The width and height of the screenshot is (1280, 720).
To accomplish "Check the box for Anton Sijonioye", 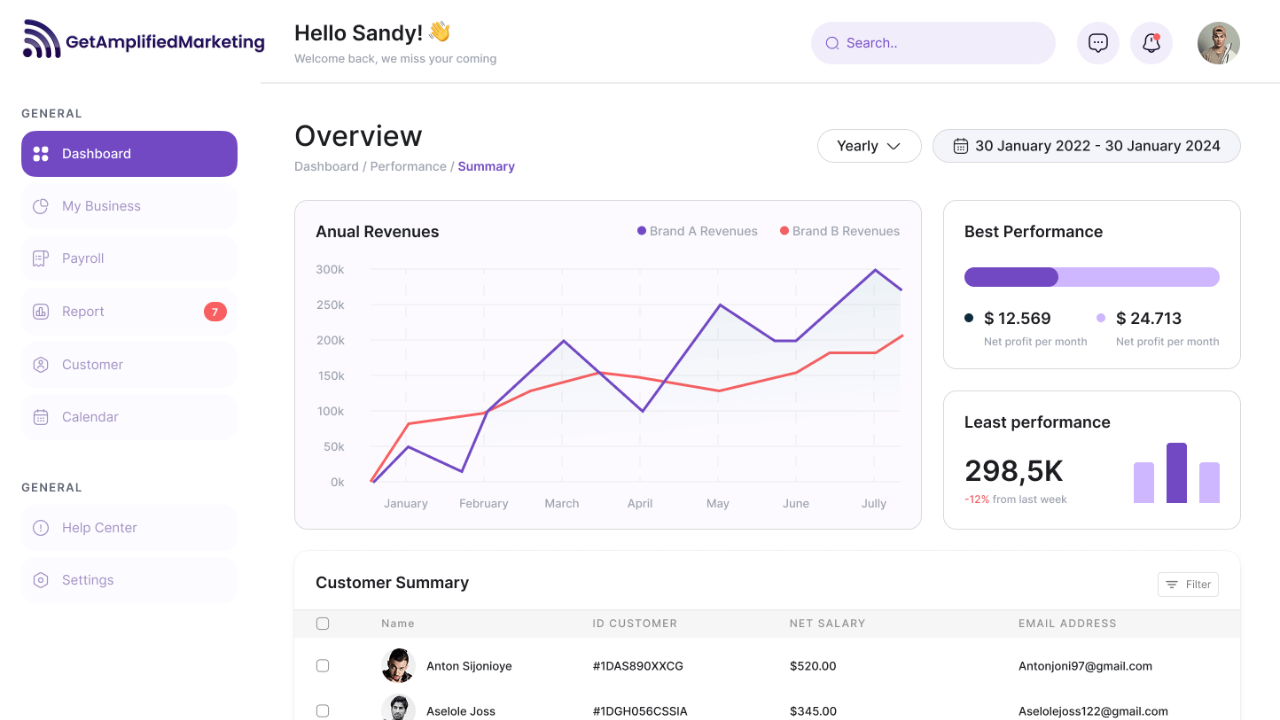I will (x=322, y=665).
